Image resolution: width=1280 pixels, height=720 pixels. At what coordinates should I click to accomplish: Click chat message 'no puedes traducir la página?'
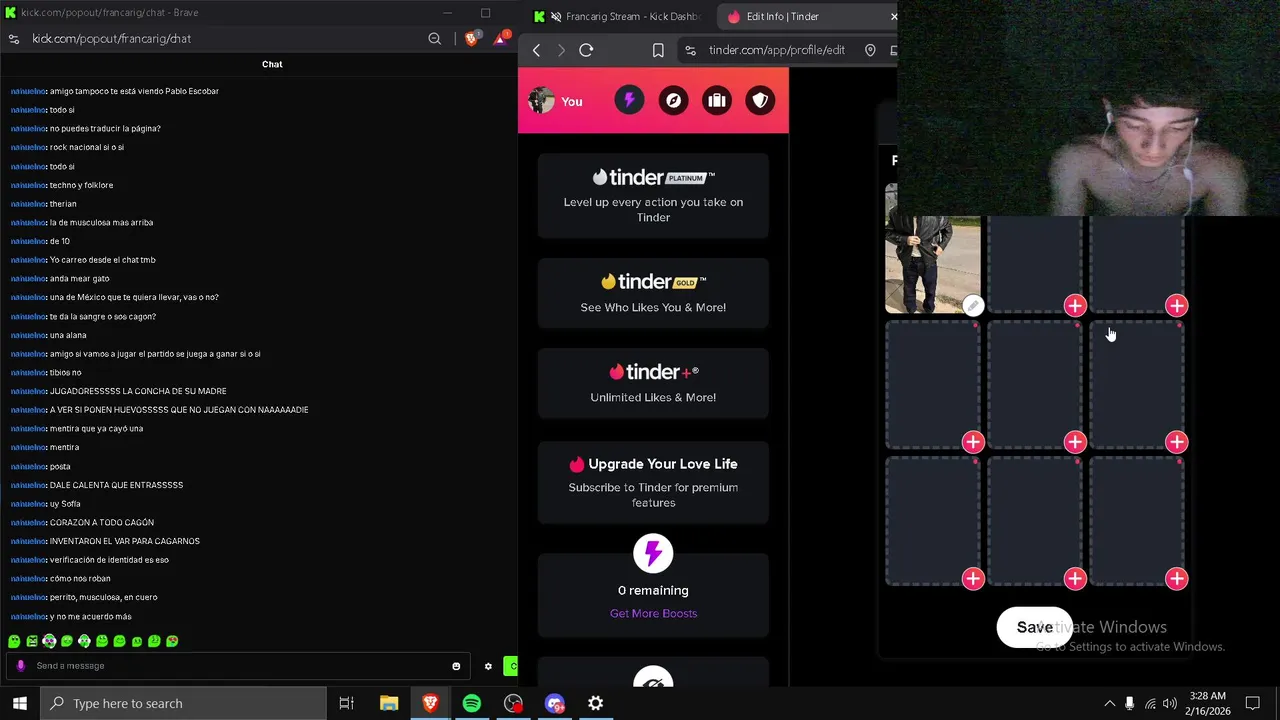click(x=105, y=128)
